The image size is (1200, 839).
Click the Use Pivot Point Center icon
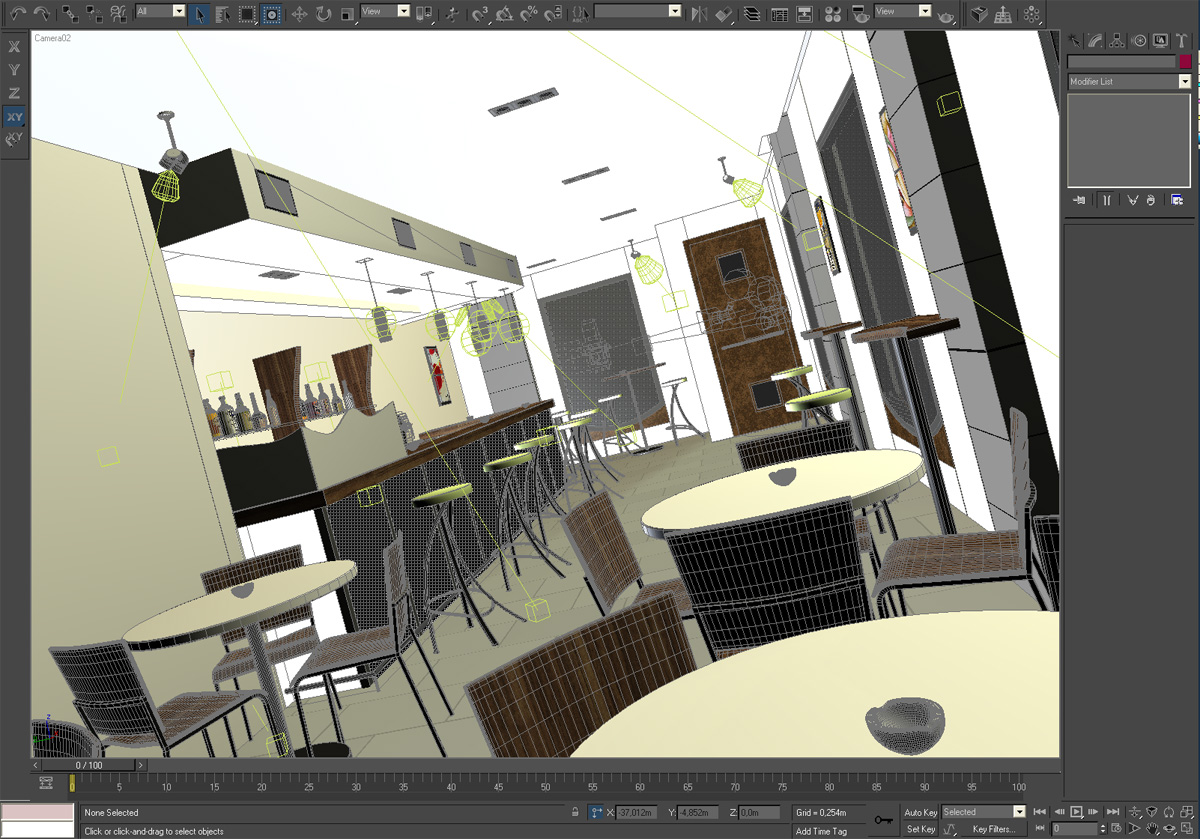point(425,14)
